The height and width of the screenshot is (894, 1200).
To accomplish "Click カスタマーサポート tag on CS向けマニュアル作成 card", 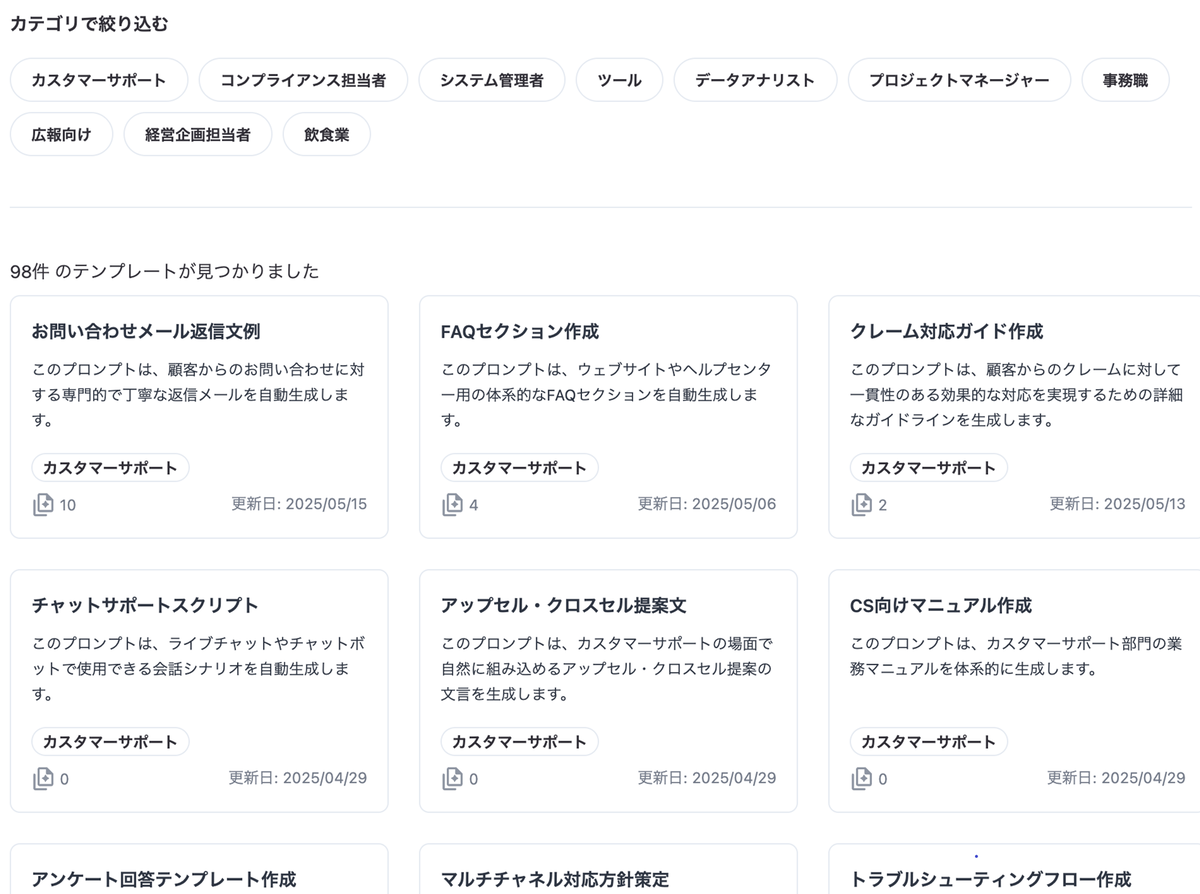I will tap(929, 741).
